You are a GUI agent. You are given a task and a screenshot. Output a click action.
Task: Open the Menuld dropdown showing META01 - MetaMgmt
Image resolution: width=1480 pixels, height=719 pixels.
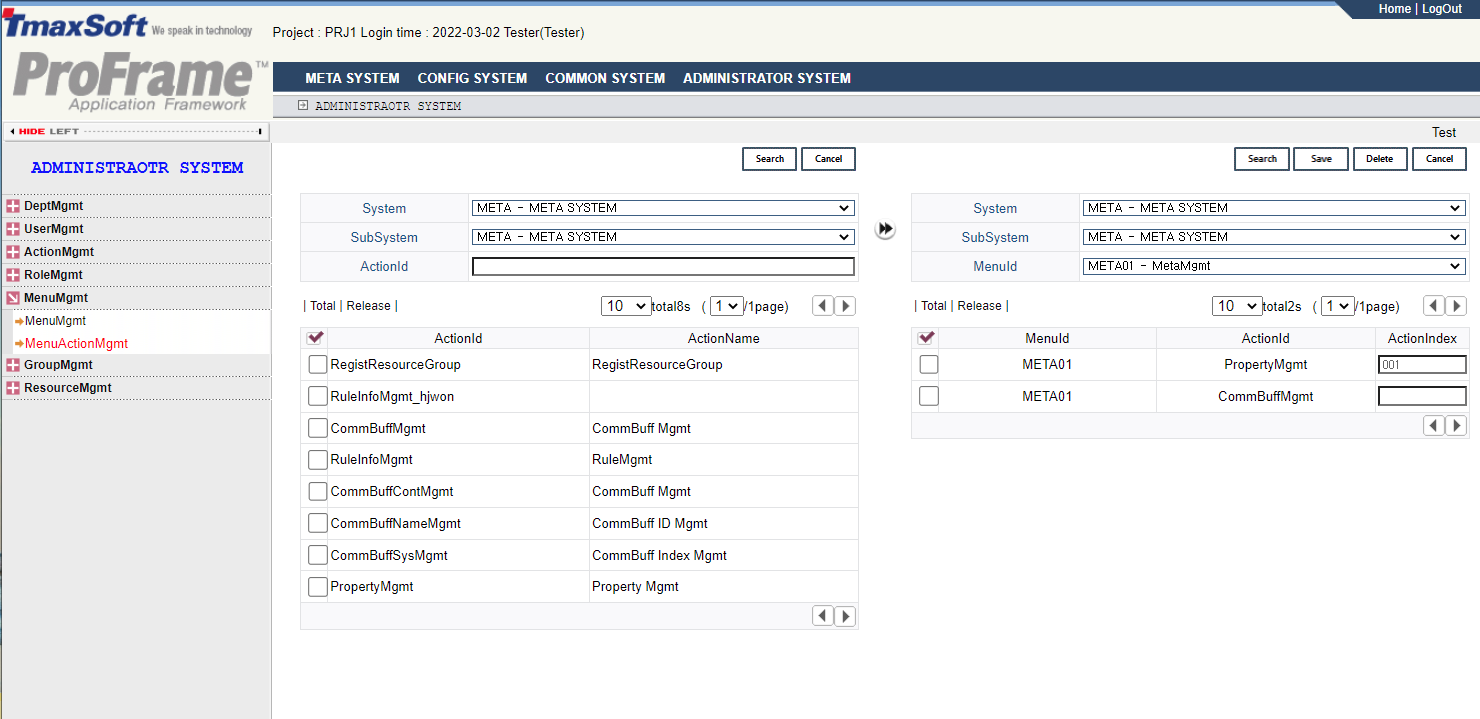pos(1274,266)
